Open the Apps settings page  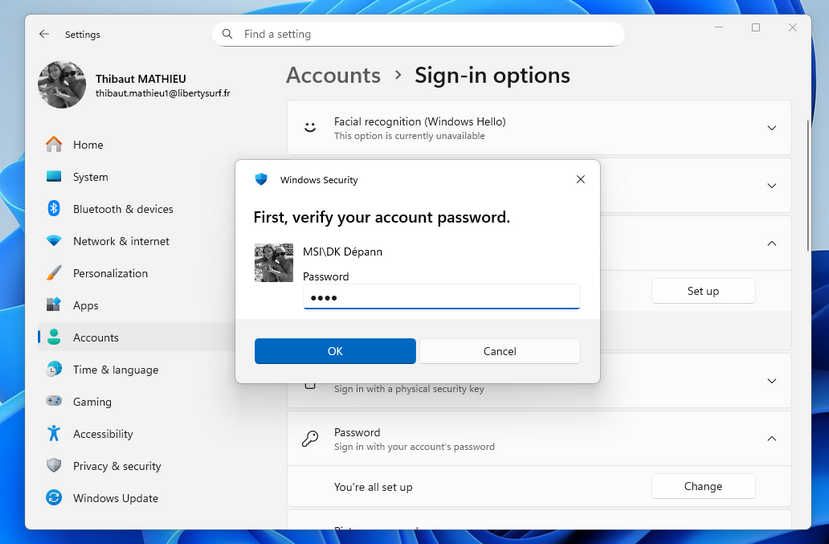(x=136, y=305)
